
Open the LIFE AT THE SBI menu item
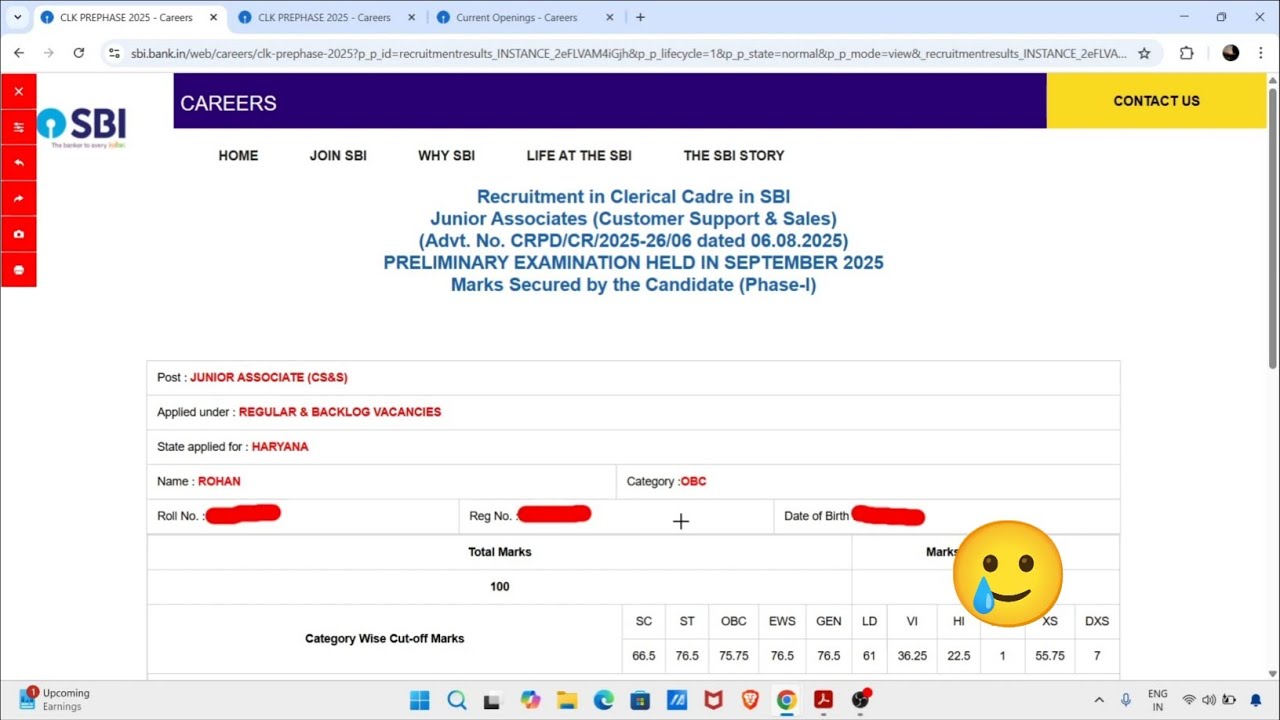[579, 155]
